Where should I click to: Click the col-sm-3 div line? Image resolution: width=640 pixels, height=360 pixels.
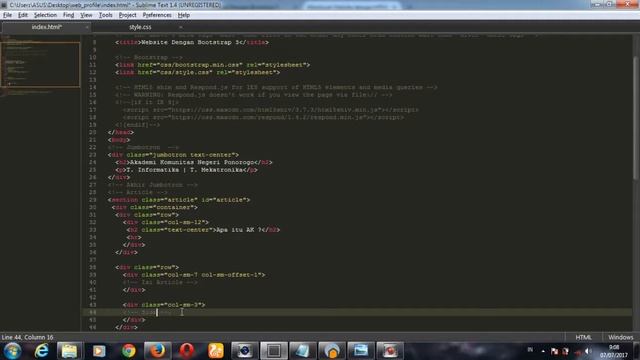click(x=164, y=304)
